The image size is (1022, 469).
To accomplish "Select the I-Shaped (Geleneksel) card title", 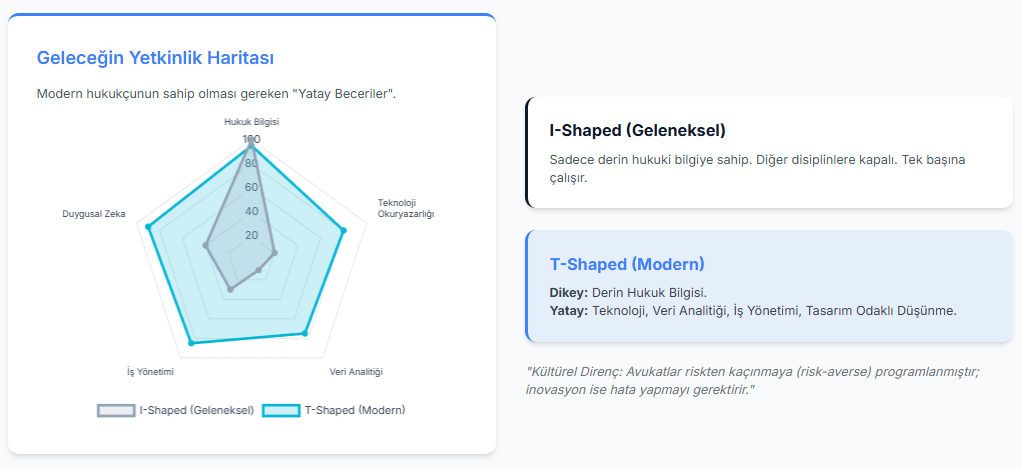I will click(x=637, y=131).
